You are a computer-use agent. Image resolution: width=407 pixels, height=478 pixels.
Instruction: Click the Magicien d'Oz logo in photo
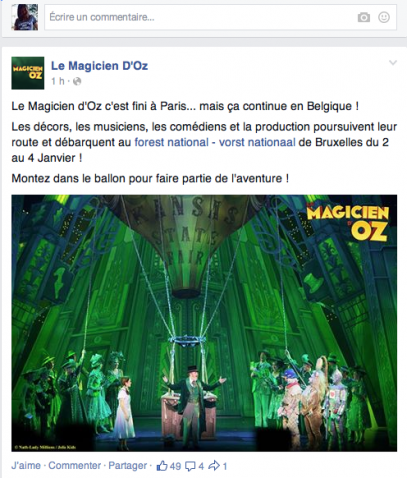348,221
